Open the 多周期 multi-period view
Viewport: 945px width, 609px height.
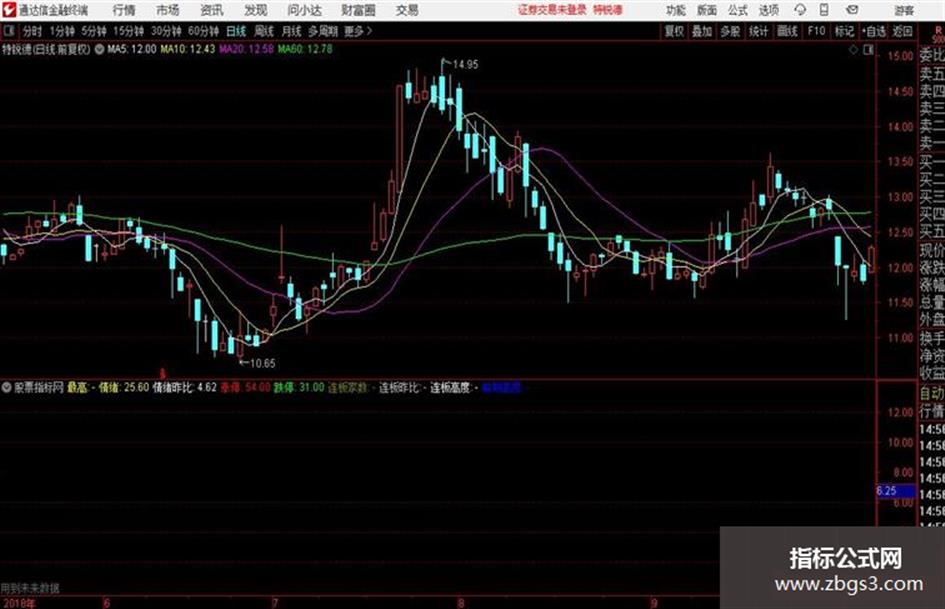(323, 31)
